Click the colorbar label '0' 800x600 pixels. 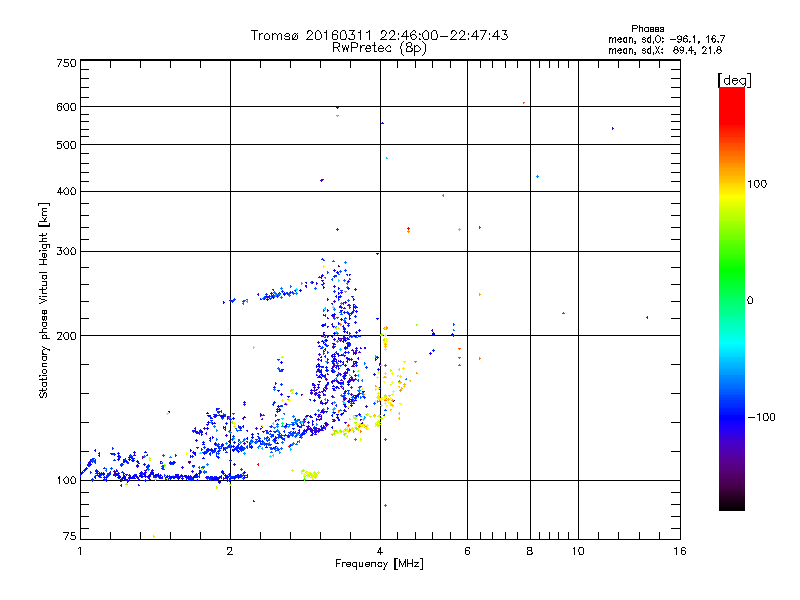(749, 301)
